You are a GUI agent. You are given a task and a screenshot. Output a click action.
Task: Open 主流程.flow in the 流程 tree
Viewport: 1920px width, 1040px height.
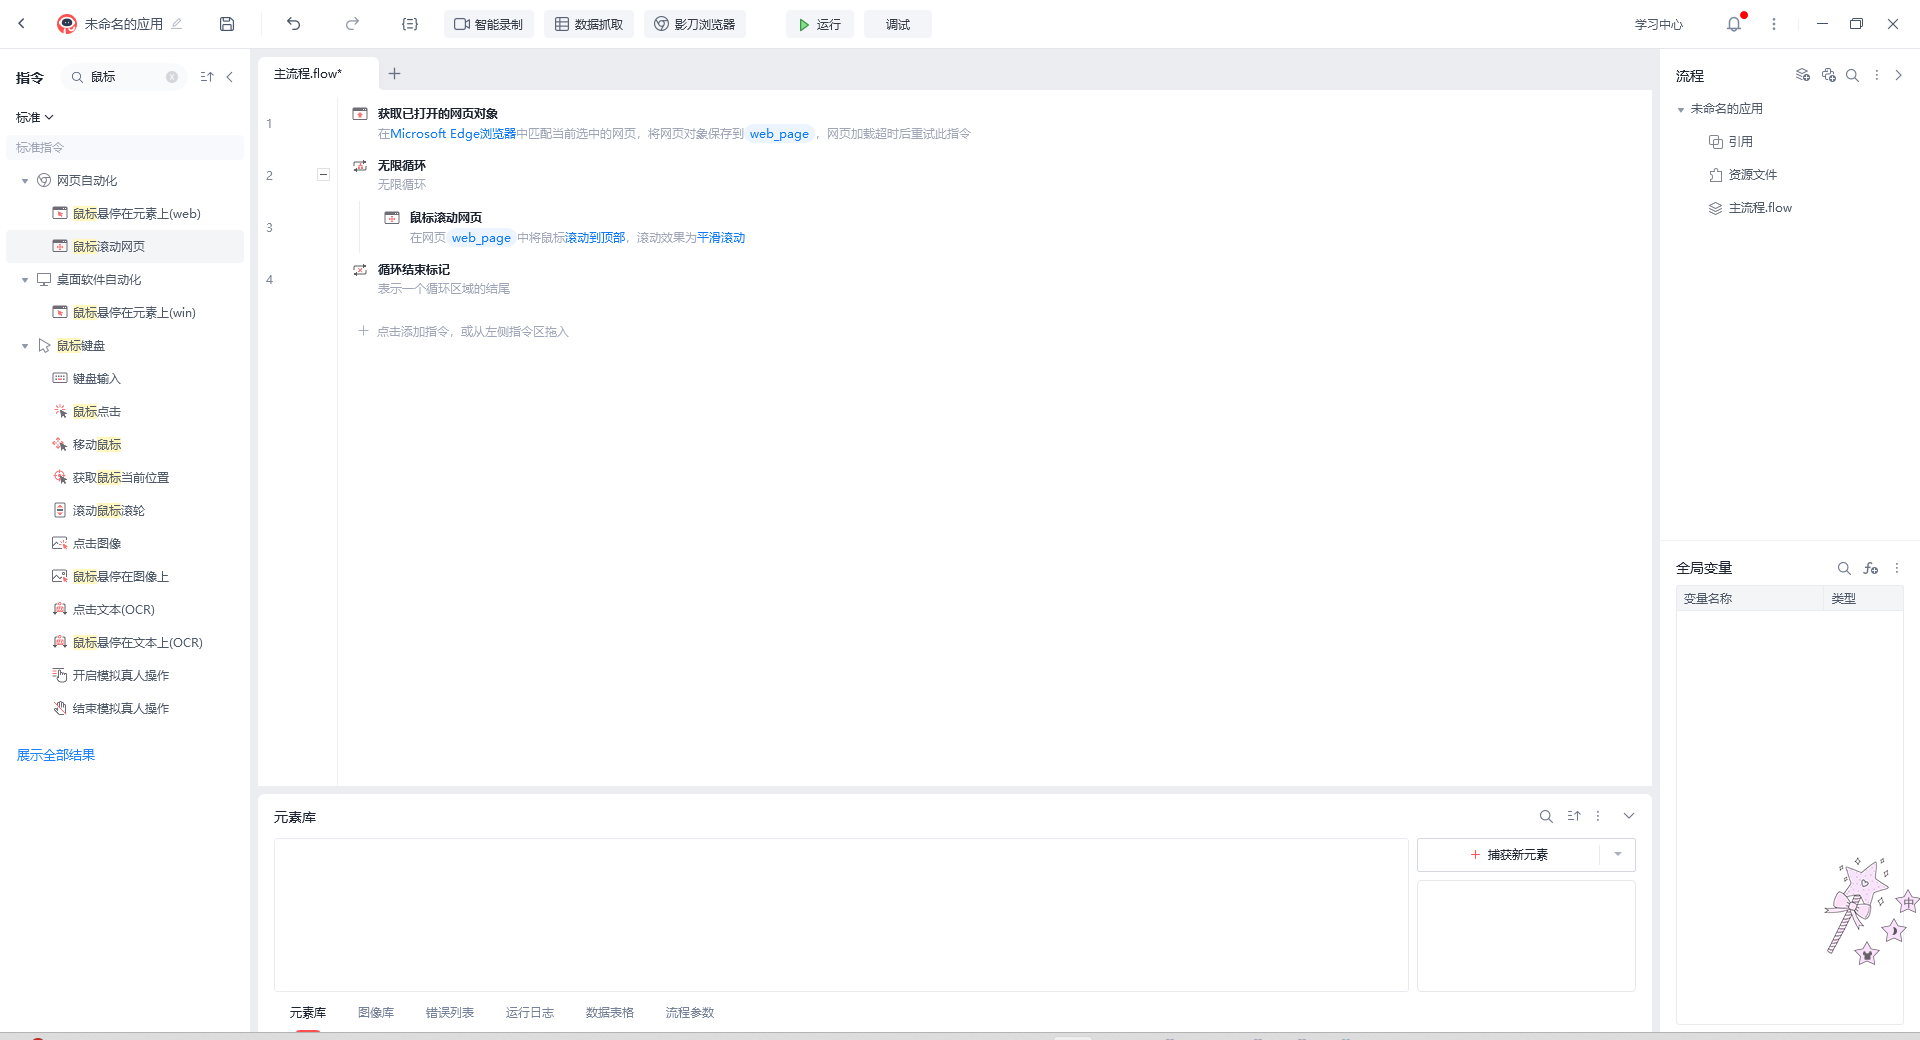[x=1750, y=208]
